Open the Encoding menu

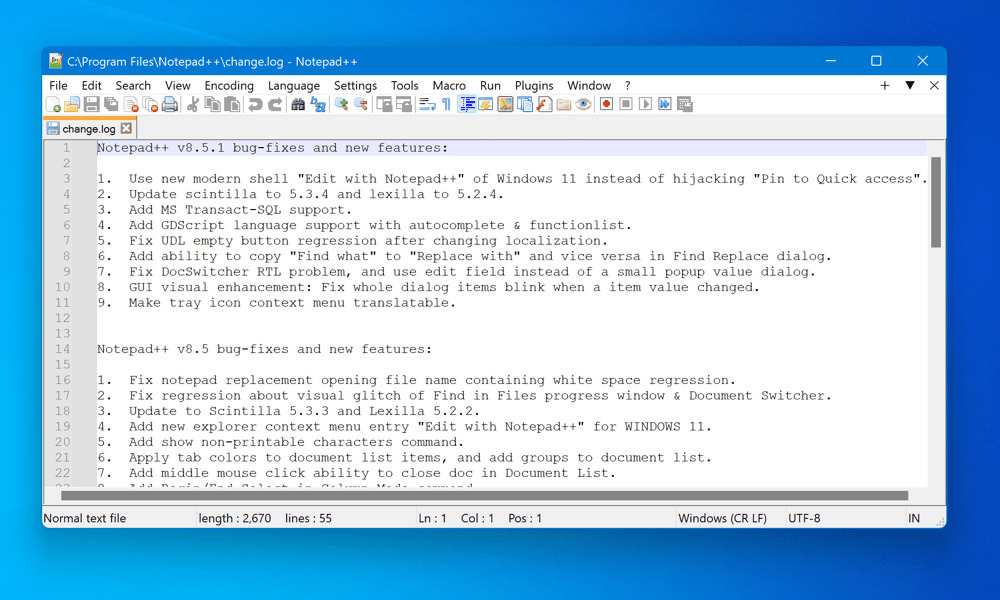(x=229, y=85)
